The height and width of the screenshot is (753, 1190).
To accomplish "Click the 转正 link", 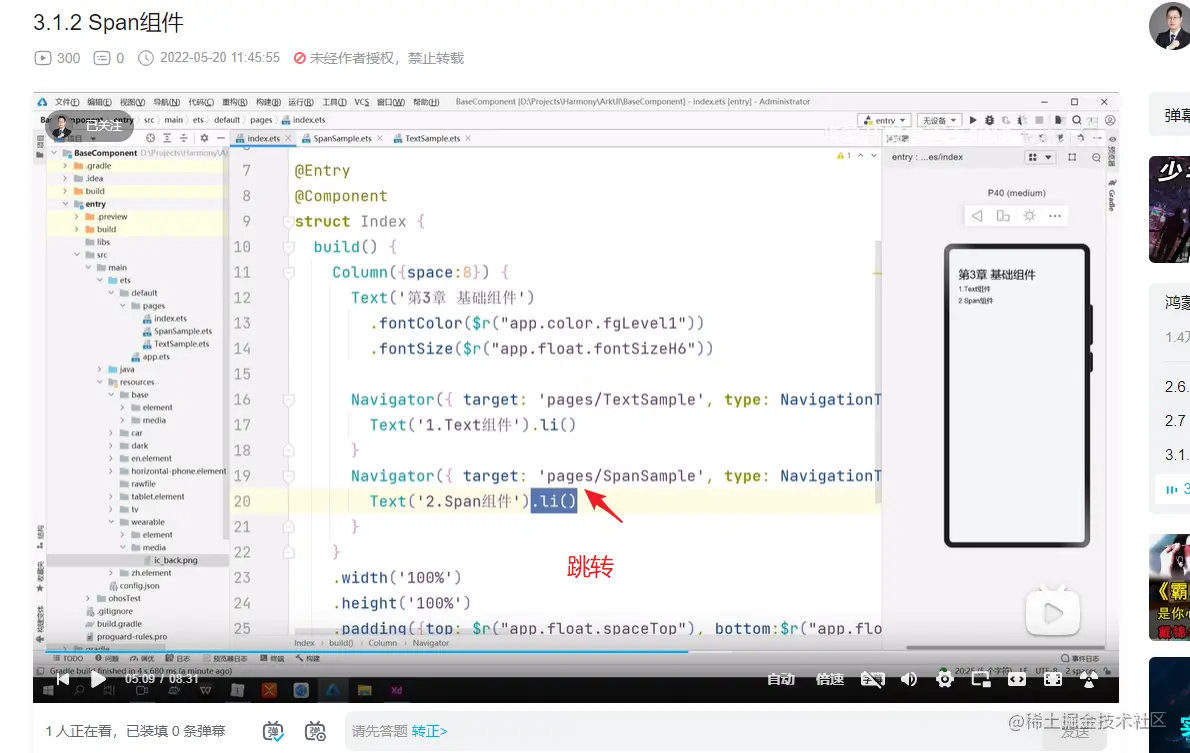I will pos(430,731).
